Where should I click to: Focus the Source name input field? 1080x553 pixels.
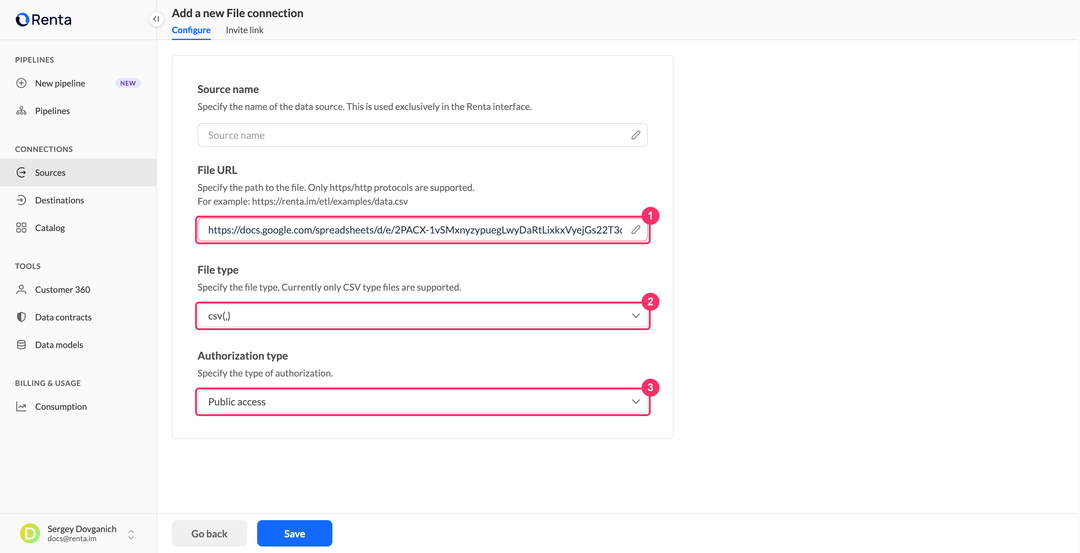pyautogui.click(x=422, y=135)
